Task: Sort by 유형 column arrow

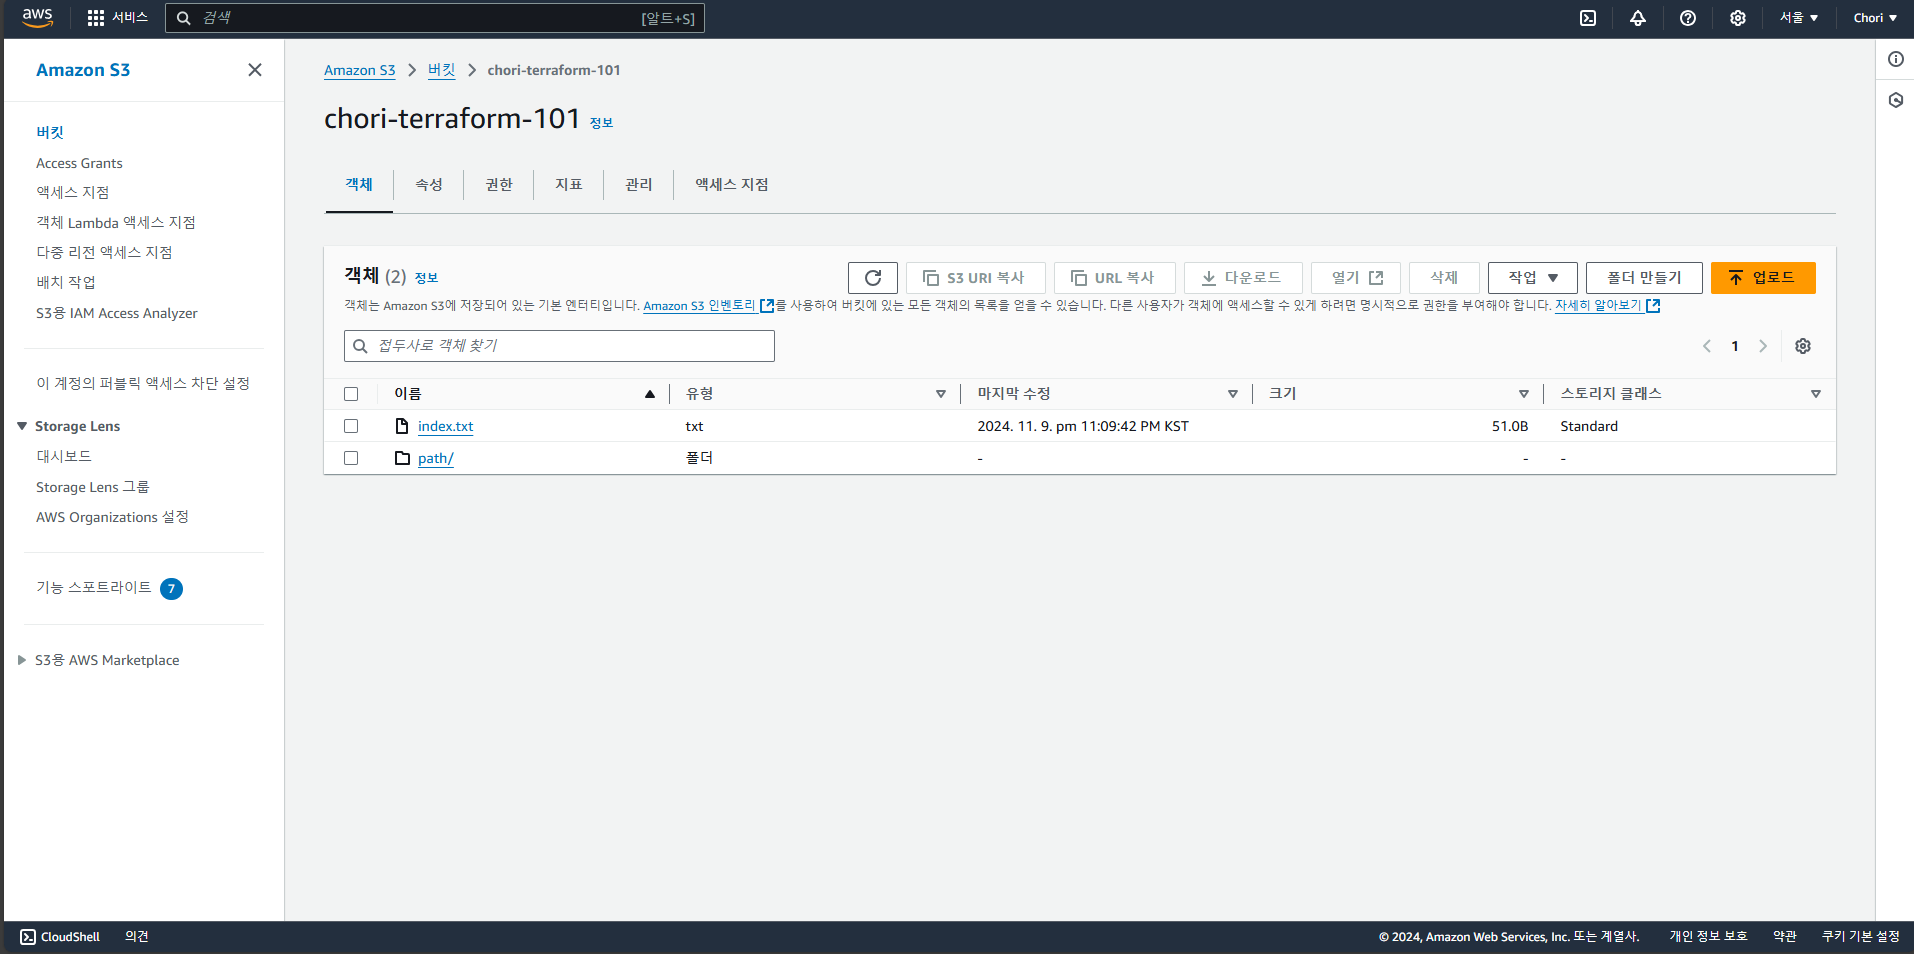Action: (x=941, y=394)
